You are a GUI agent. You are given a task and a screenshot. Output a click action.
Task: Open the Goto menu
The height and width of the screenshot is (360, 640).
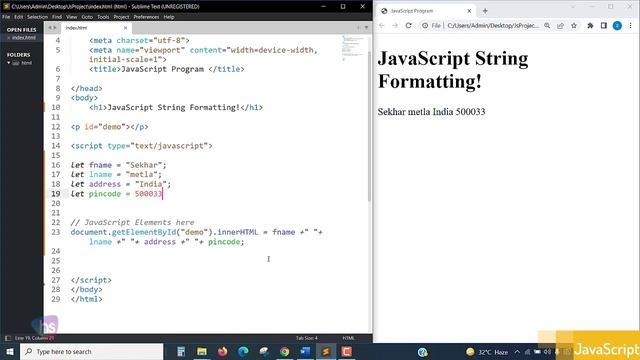[87, 17]
